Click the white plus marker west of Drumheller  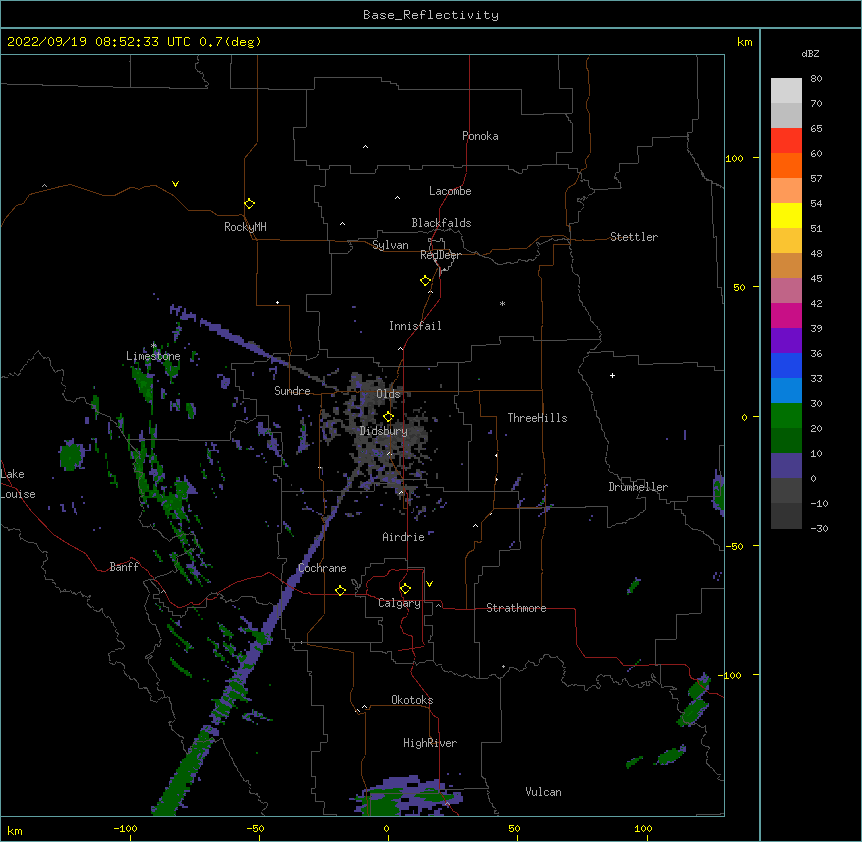pos(612,375)
